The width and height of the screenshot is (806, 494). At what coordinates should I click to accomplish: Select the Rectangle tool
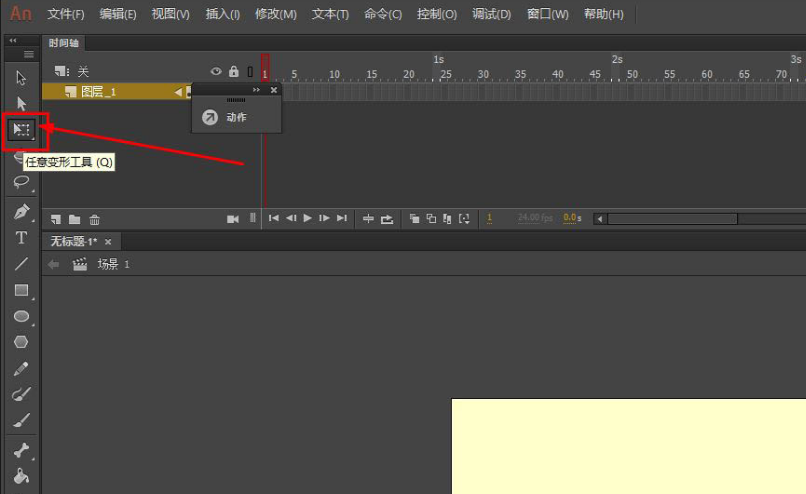(x=21, y=290)
